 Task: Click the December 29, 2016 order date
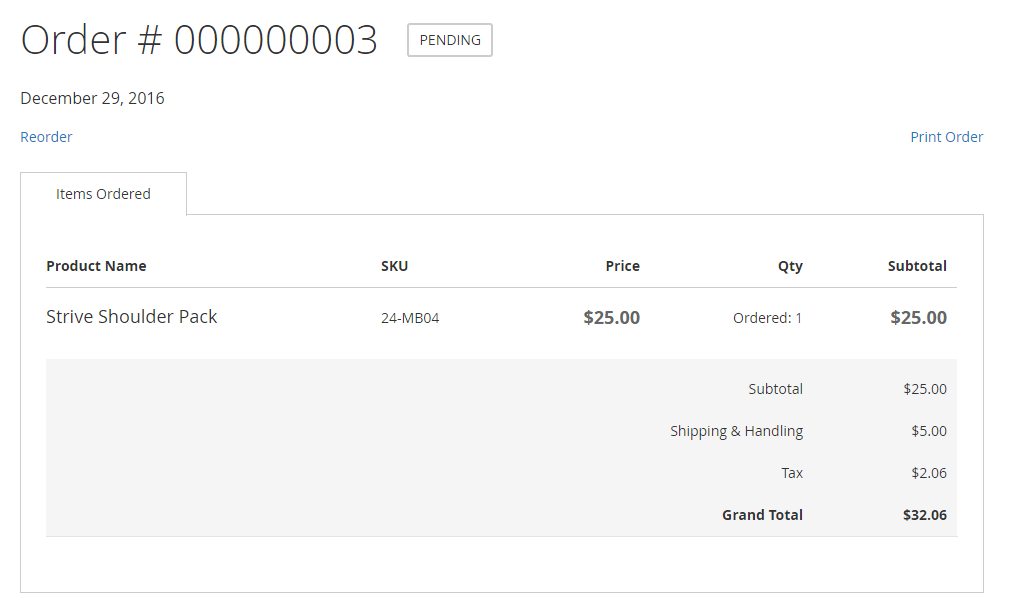pyautogui.click(x=92, y=98)
